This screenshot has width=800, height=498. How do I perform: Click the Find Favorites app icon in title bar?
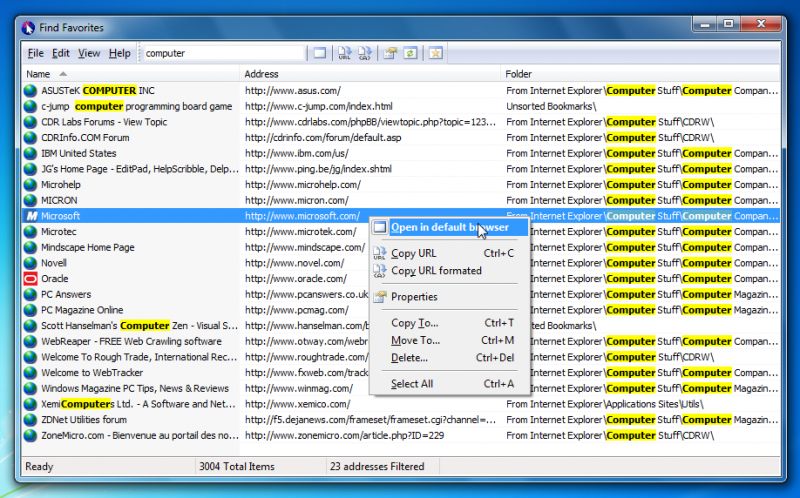[29, 28]
